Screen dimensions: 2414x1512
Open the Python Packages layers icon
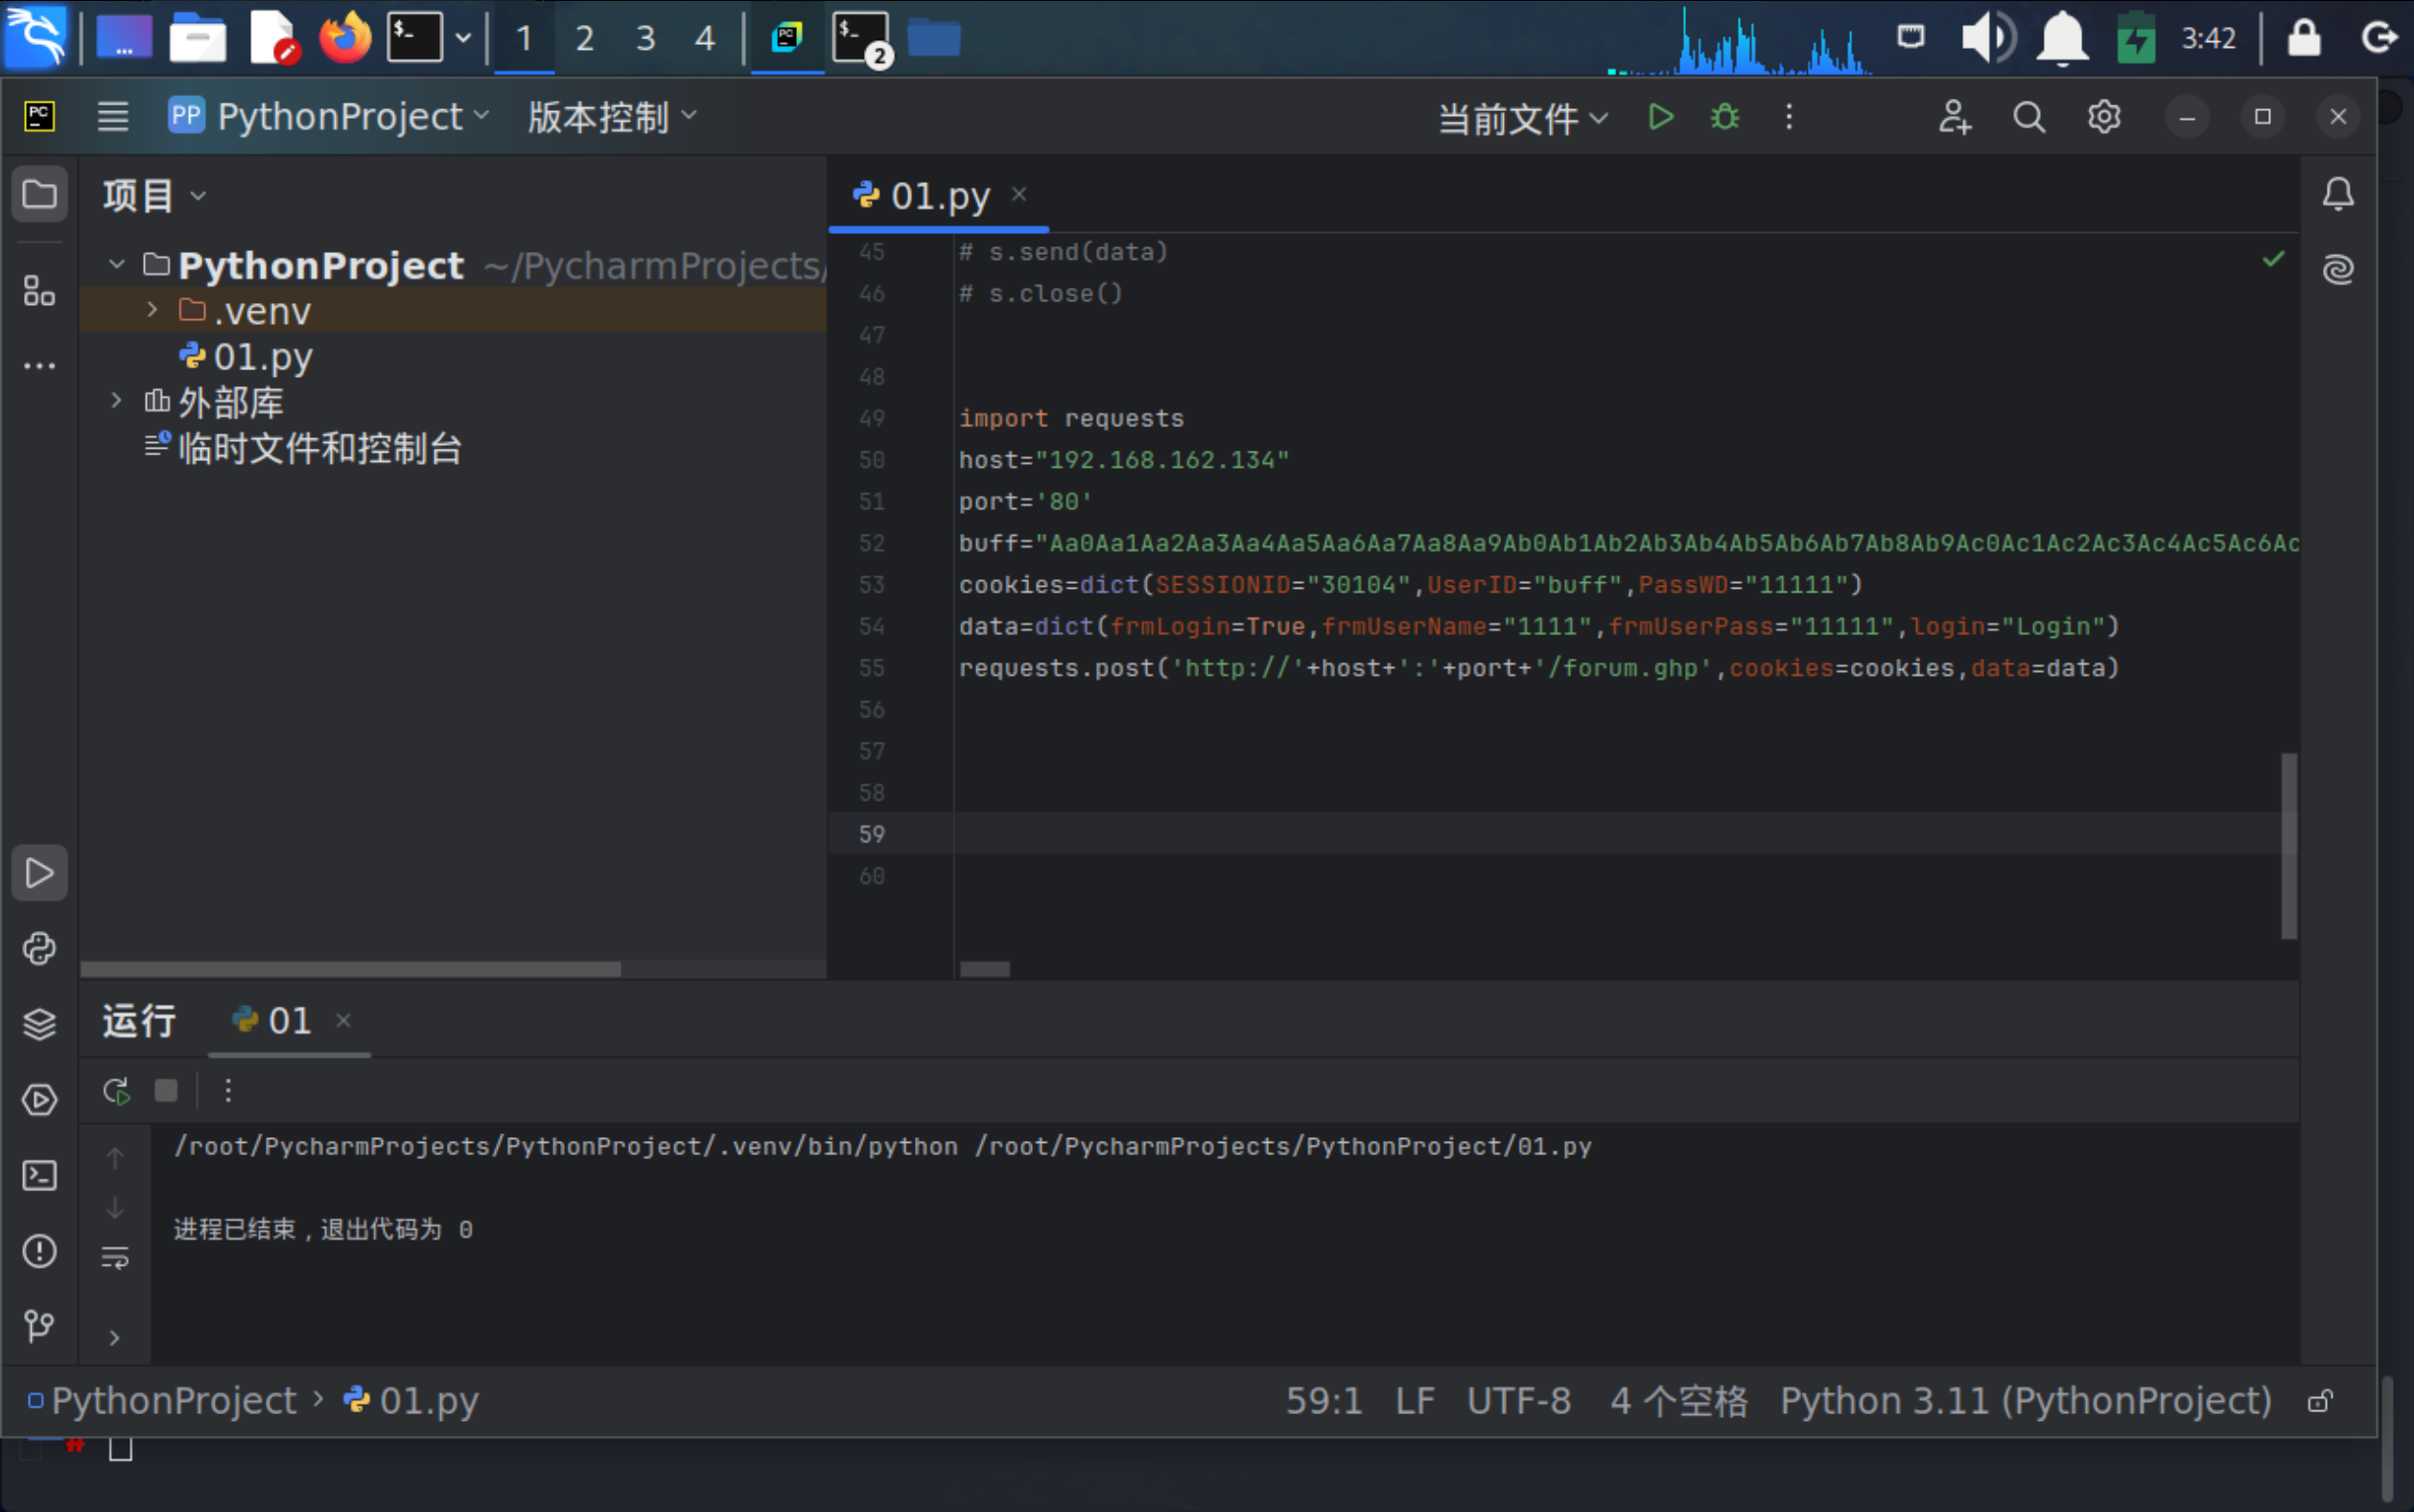(x=39, y=1024)
